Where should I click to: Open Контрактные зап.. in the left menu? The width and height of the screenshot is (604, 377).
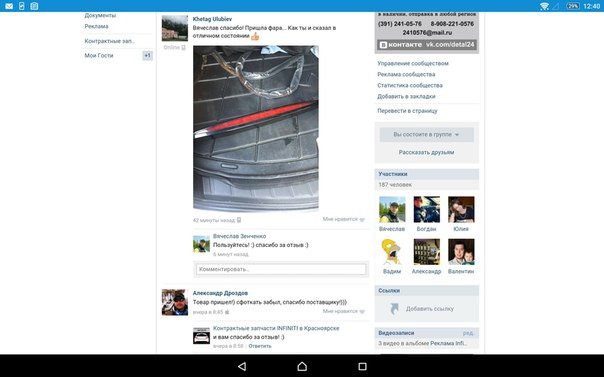click(110, 41)
